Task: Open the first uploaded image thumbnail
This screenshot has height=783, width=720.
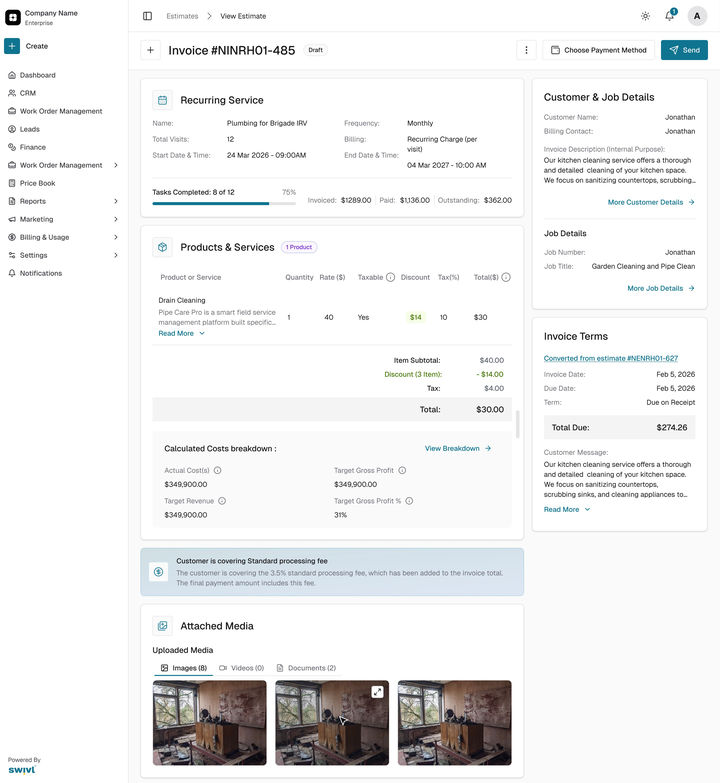Action: pyautogui.click(x=209, y=723)
